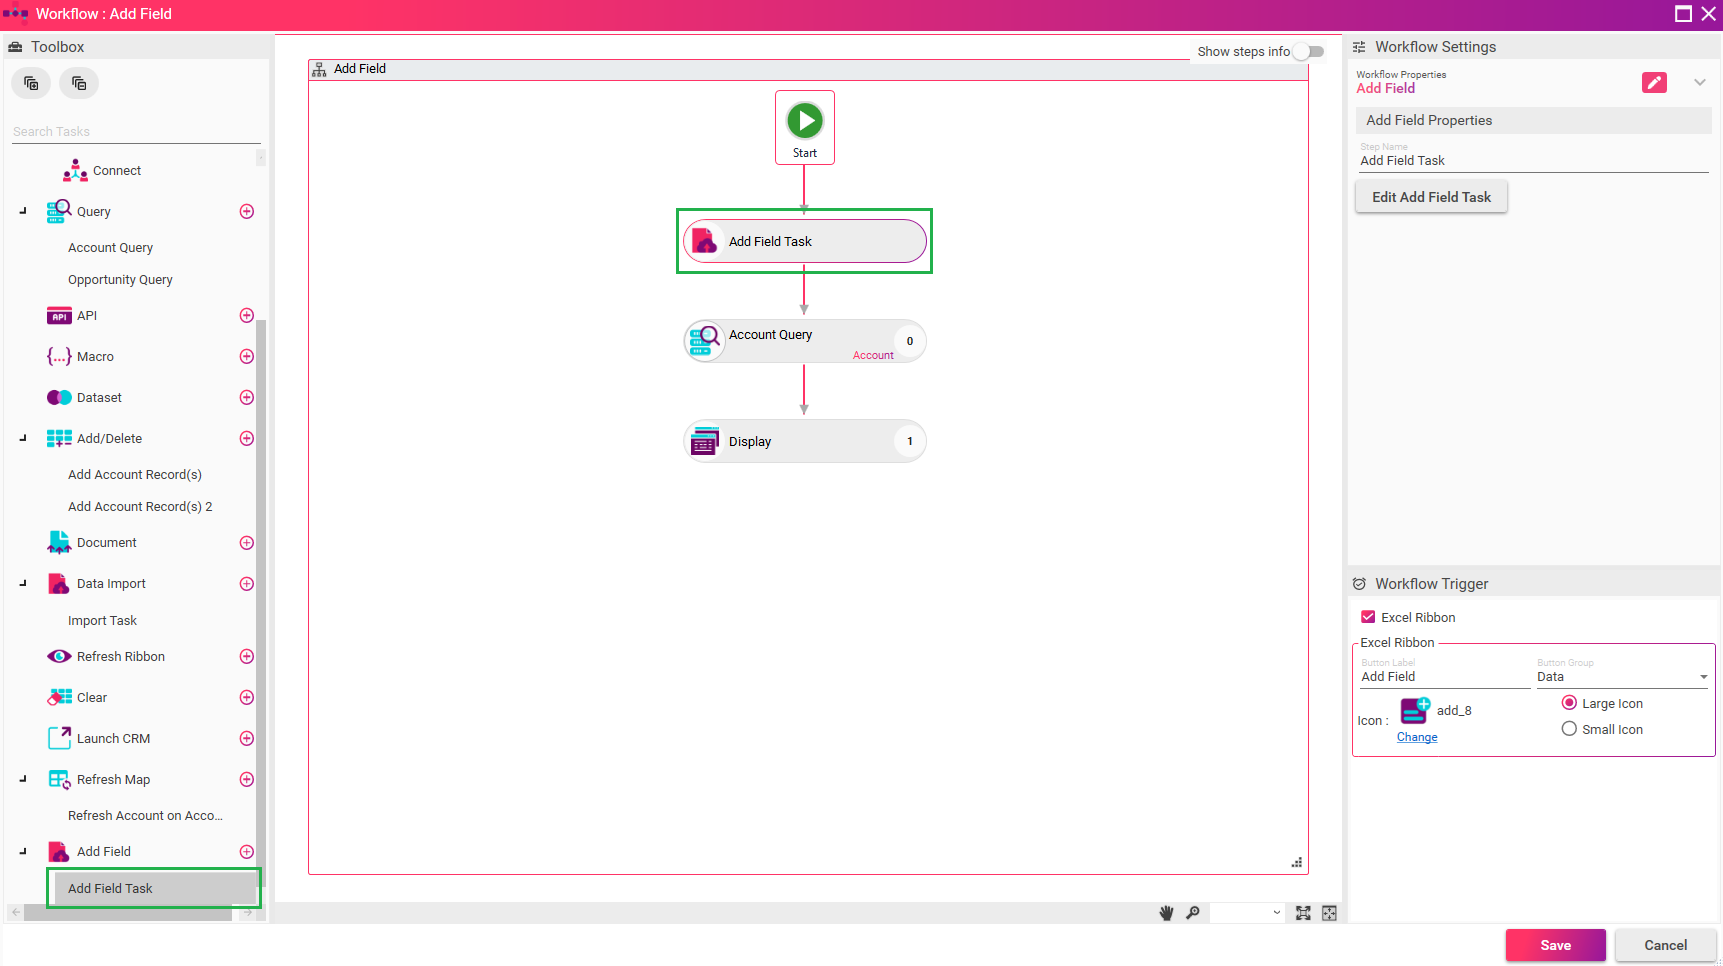The image size is (1723, 966).
Task: Select Opportunity Query in the toolbox
Action: coord(120,280)
